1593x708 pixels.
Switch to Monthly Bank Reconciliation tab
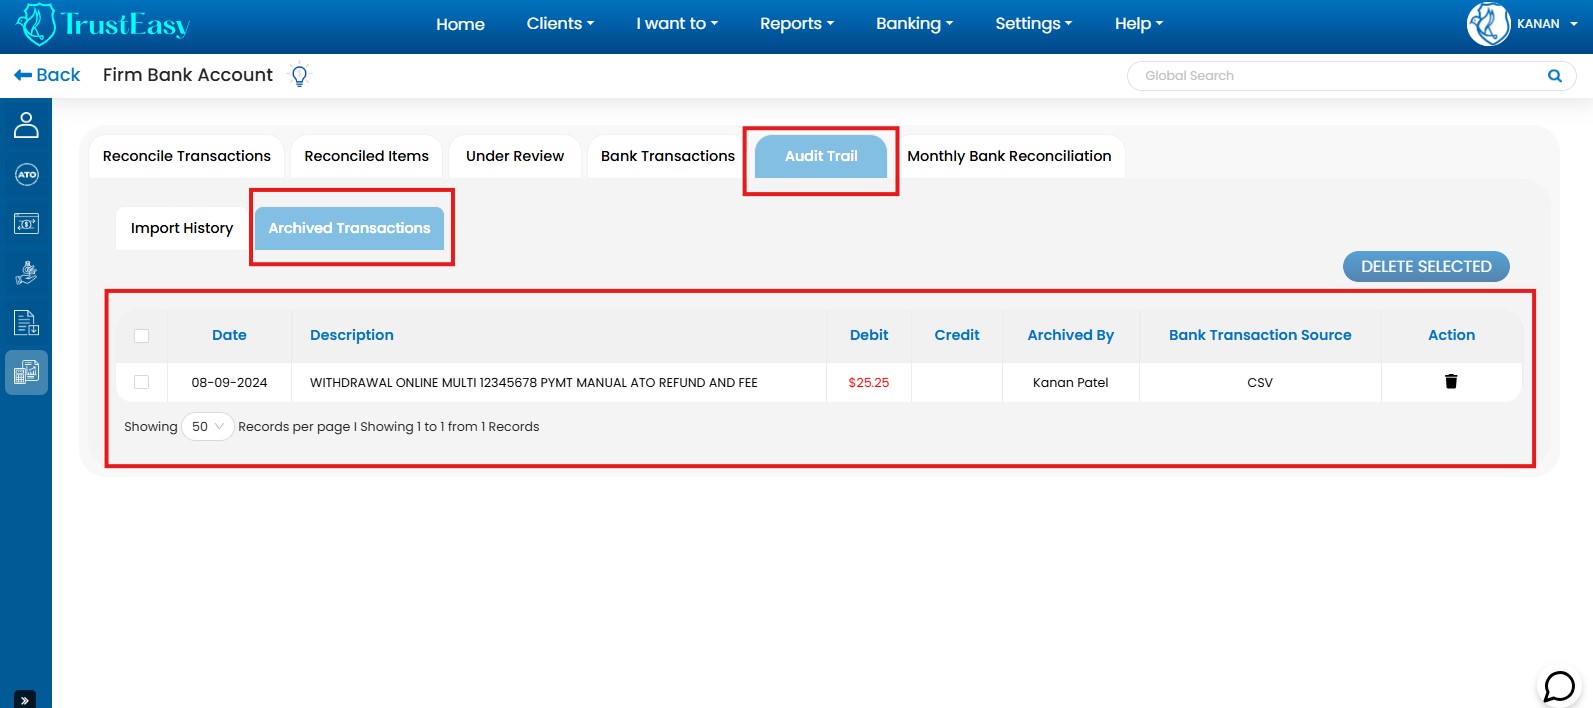point(1009,156)
